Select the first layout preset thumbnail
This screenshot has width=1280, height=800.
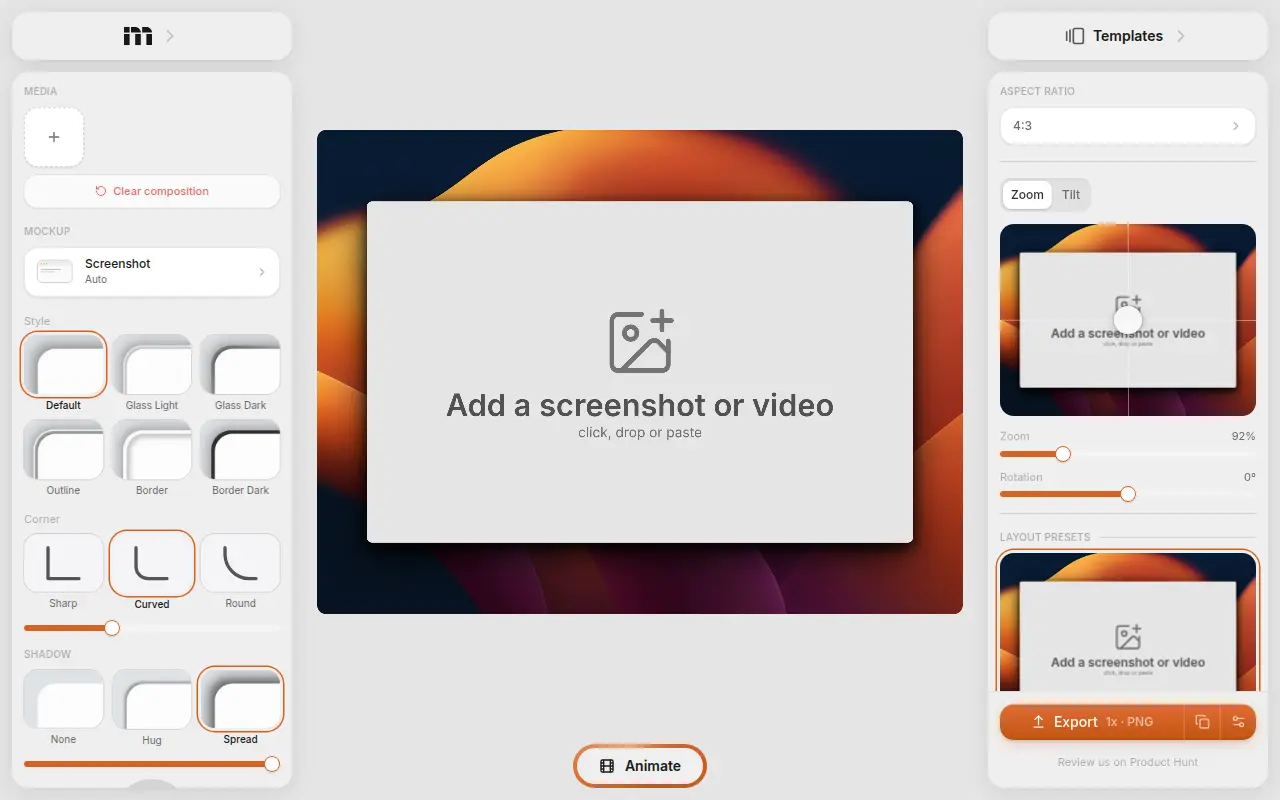coord(1128,622)
